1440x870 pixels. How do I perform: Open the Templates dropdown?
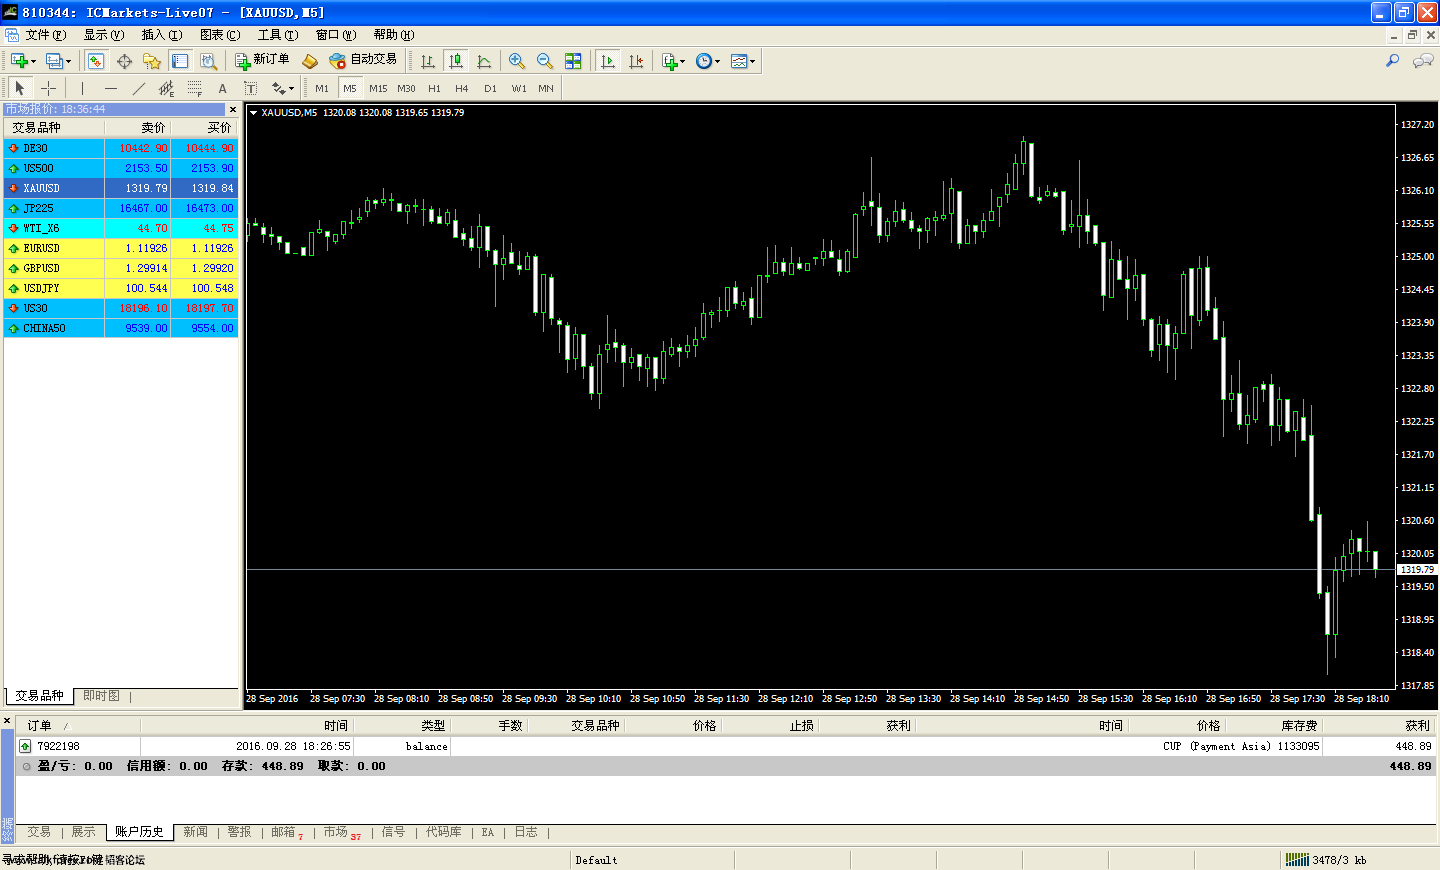click(x=742, y=61)
